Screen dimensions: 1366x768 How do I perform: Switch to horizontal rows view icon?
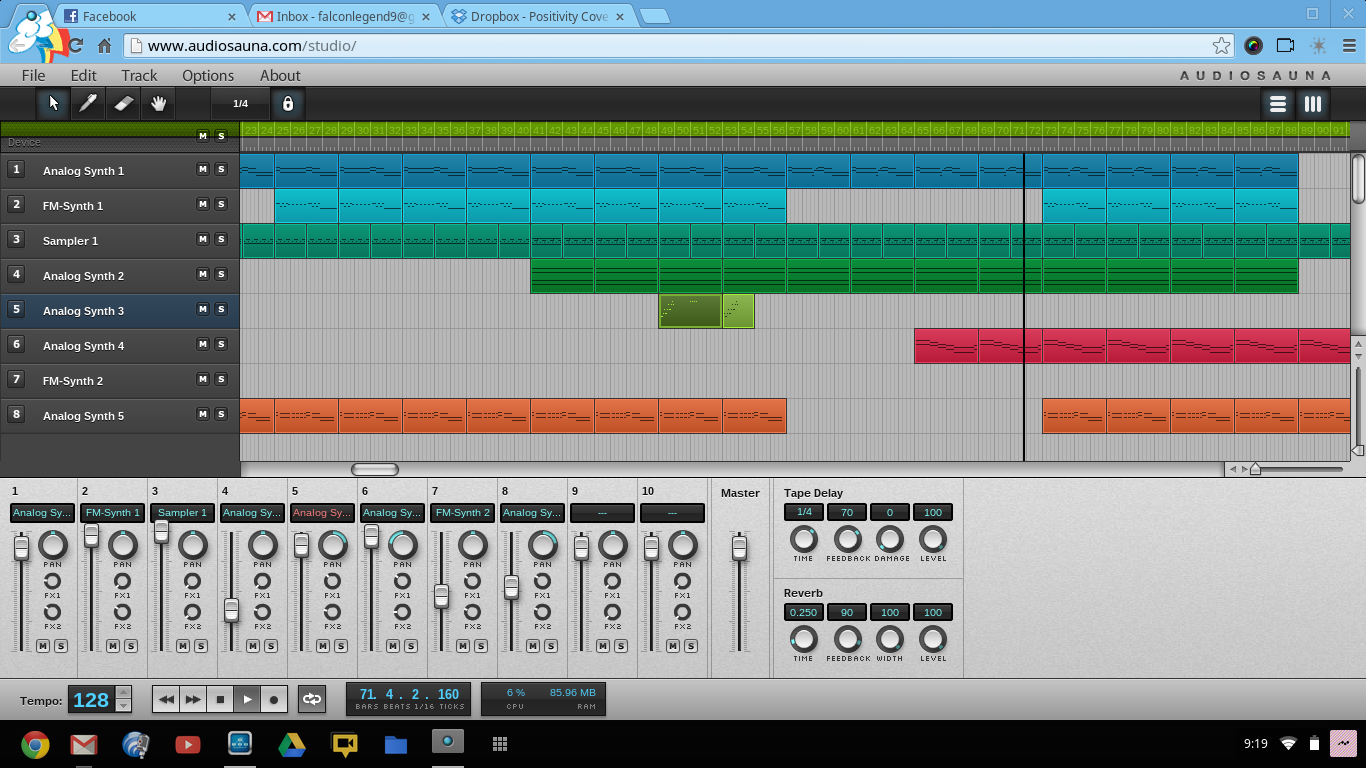[1277, 104]
